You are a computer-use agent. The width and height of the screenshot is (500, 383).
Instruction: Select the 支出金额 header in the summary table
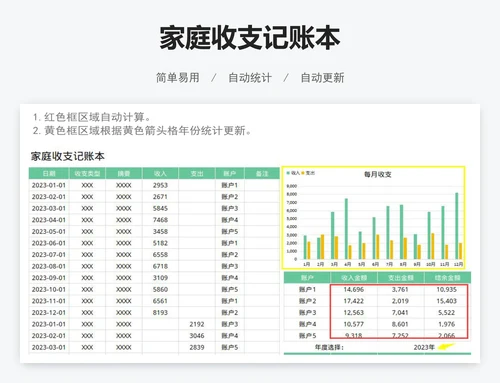click(x=401, y=278)
